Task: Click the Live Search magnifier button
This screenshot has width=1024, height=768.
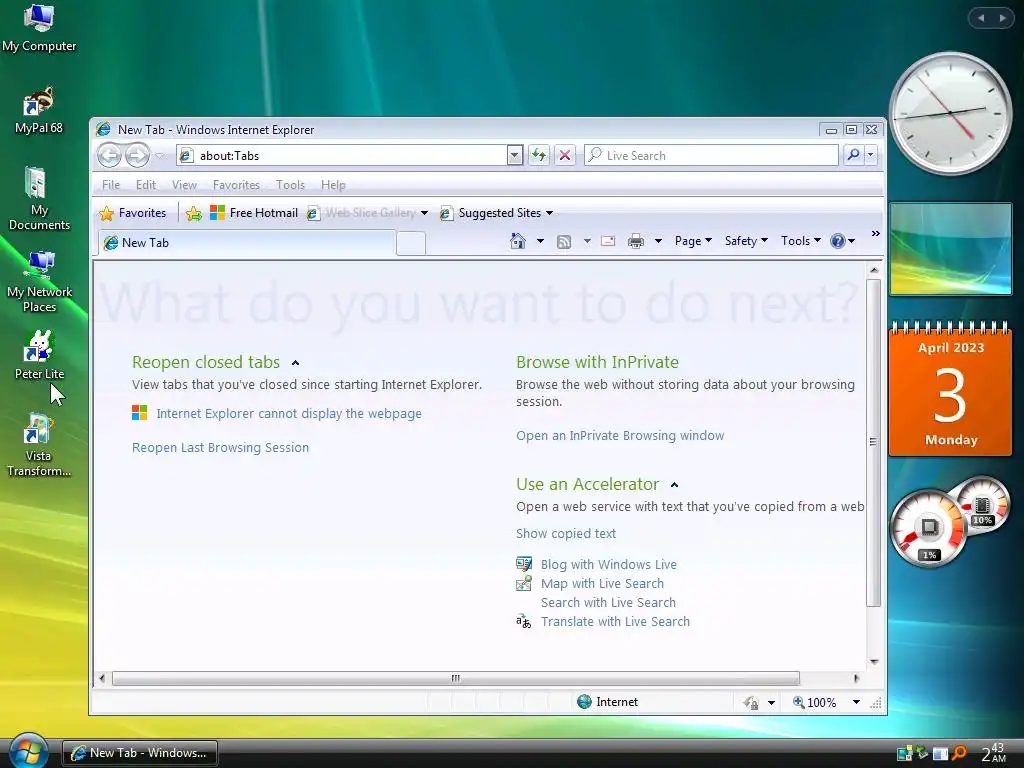Action: tap(853, 155)
